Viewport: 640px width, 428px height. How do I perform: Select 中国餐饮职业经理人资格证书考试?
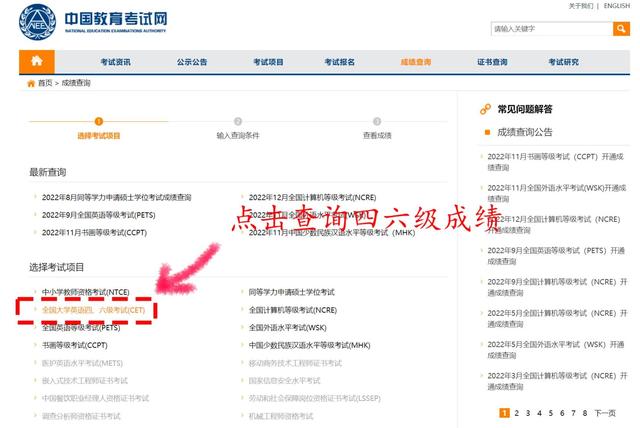pyautogui.click(x=95, y=398)
